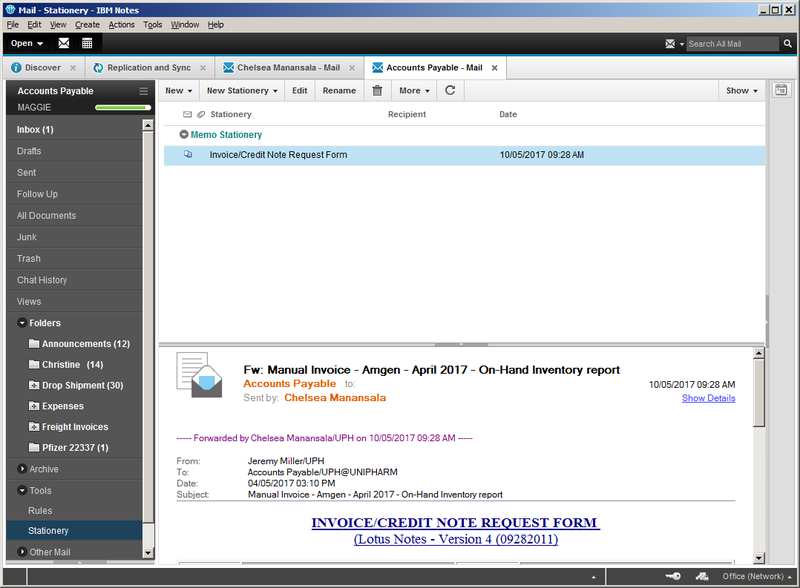800x588 pixels.
Task: Switch to the Discover tab
Action: [43, 67]
